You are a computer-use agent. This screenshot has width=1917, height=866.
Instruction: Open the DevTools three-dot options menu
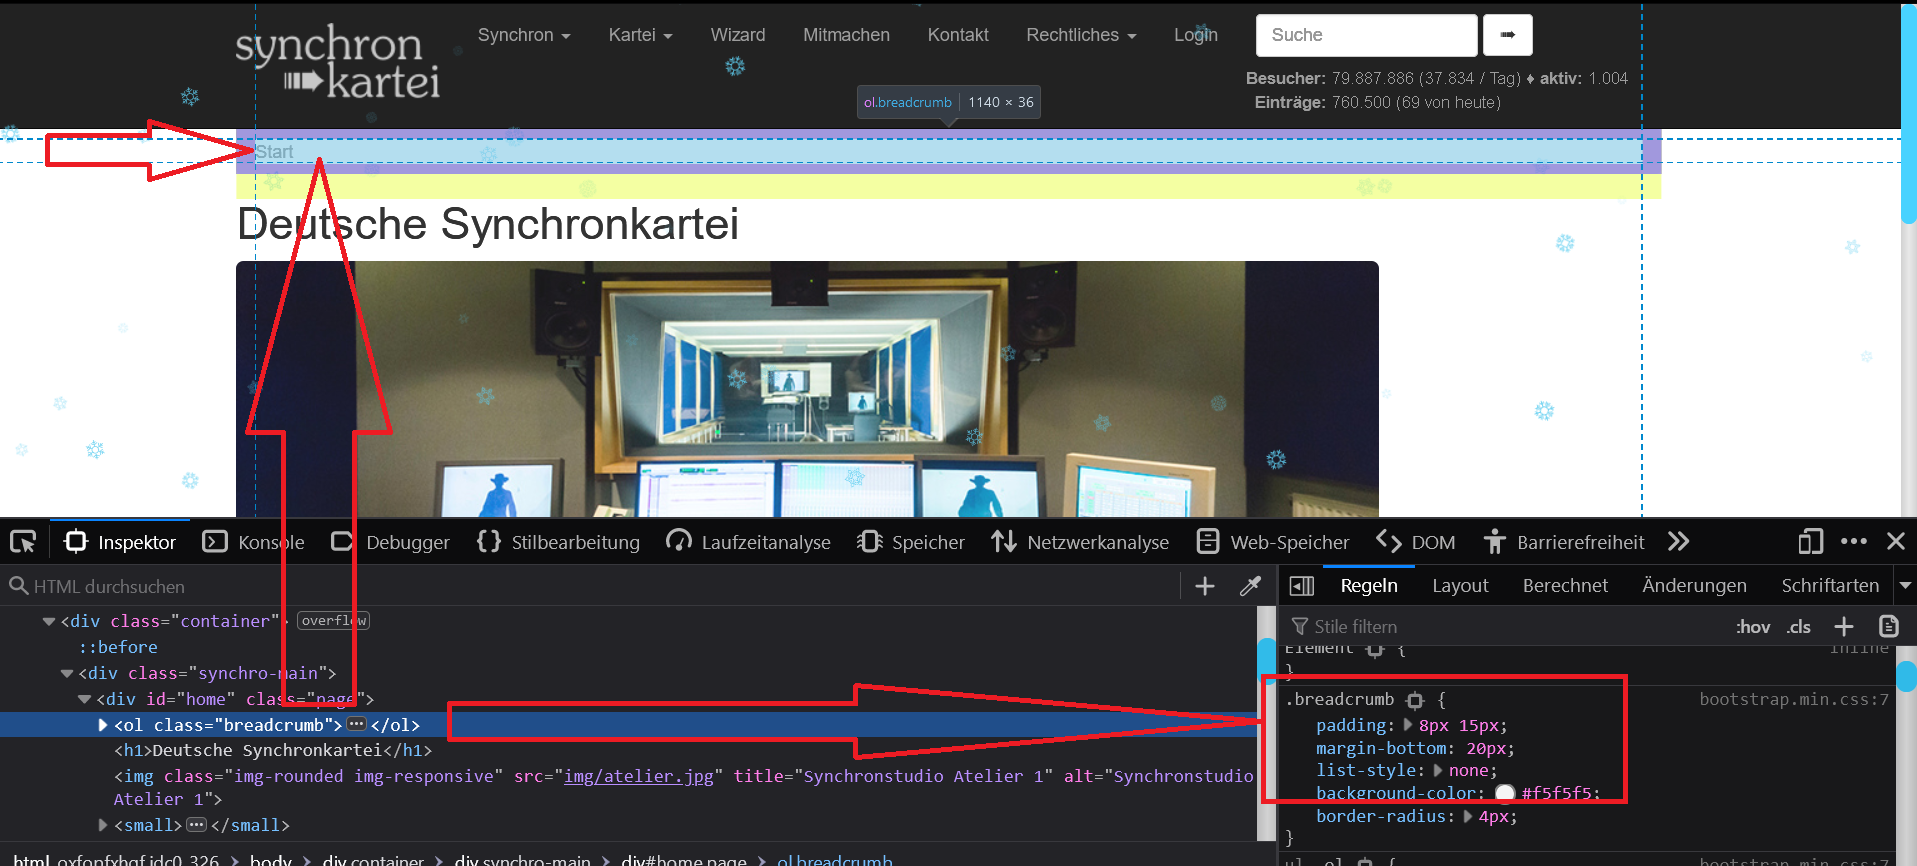coord(1854,541)
